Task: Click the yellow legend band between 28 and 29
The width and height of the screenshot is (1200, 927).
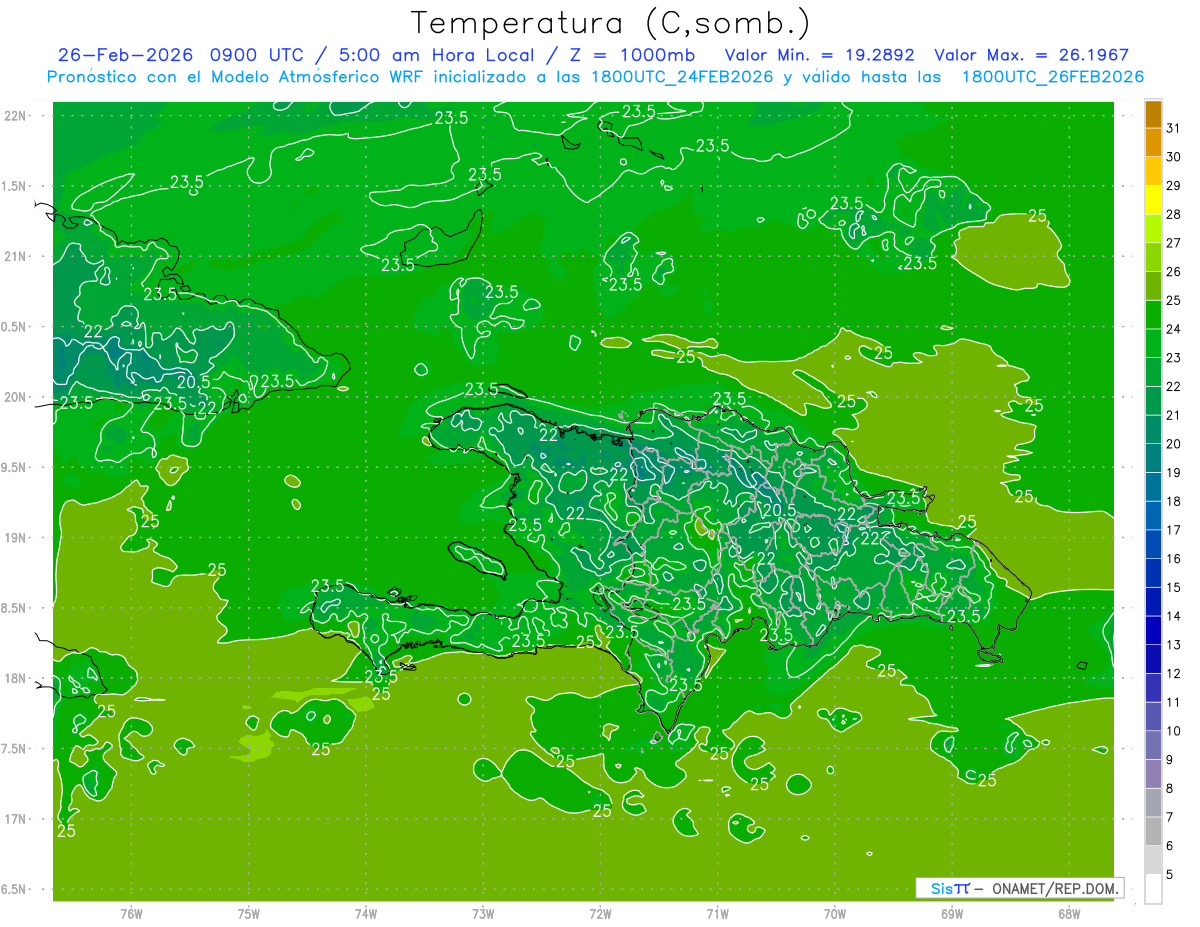Action: pyautogui.click(x=1153, y=200)
